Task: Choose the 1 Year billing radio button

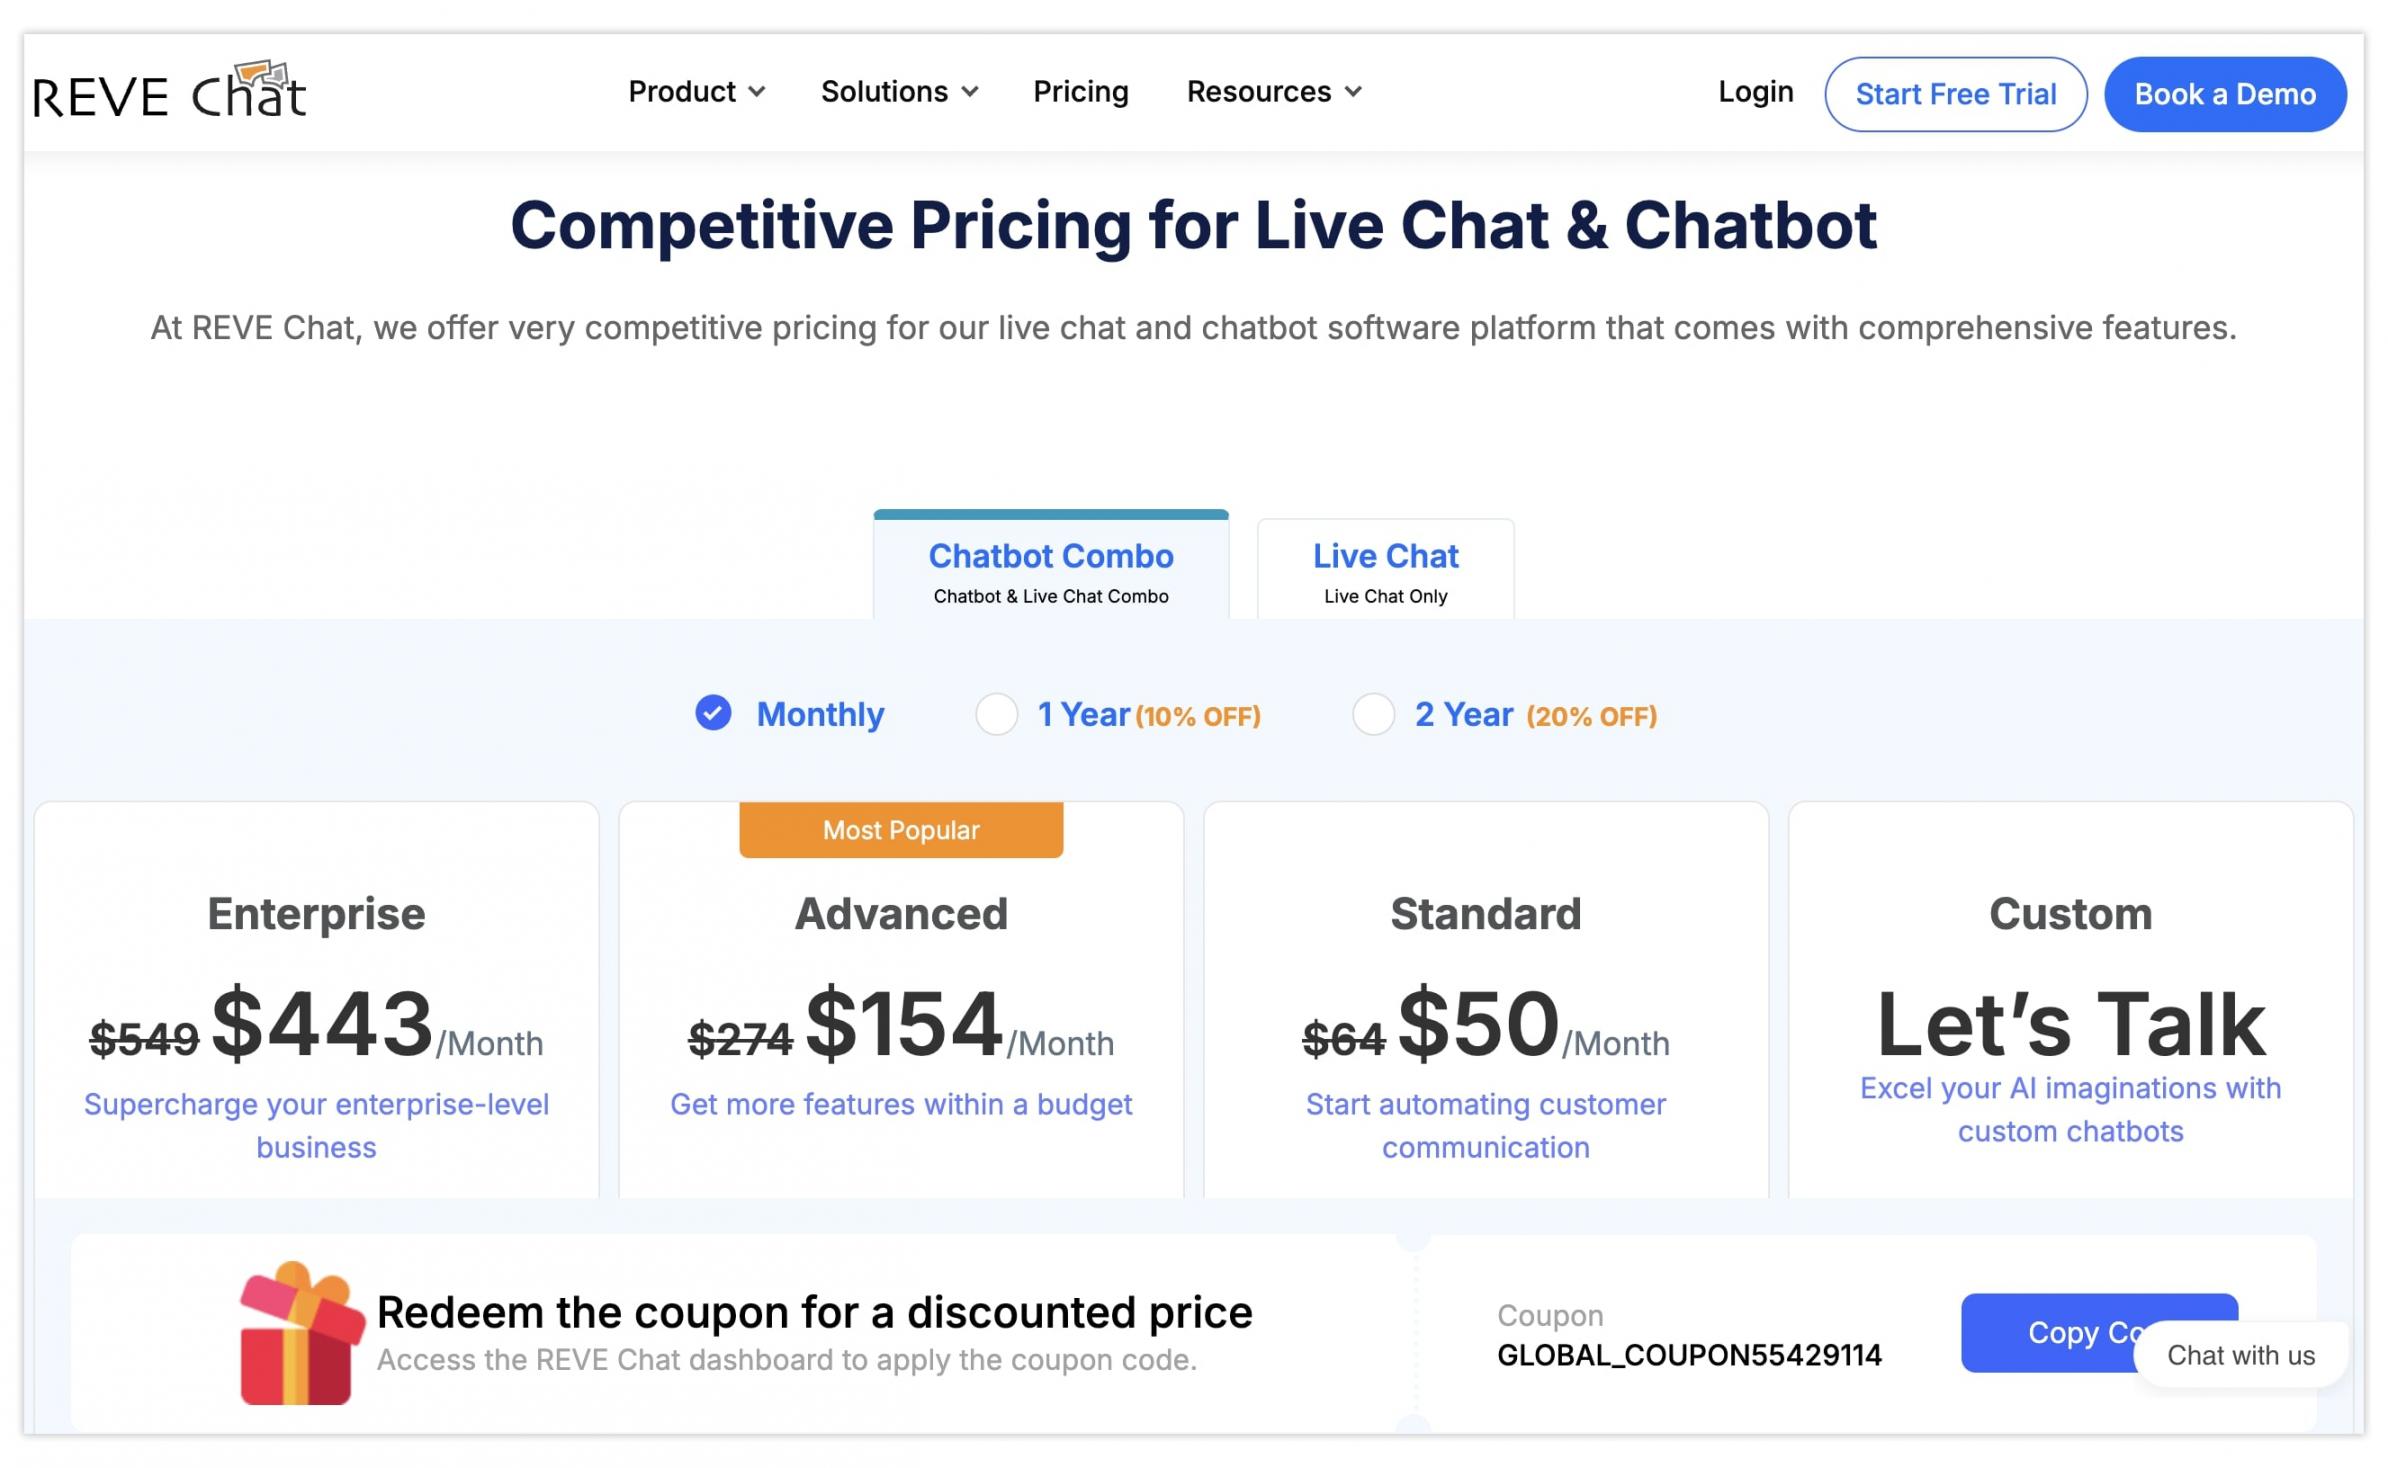Action: [x=996, y=715]
